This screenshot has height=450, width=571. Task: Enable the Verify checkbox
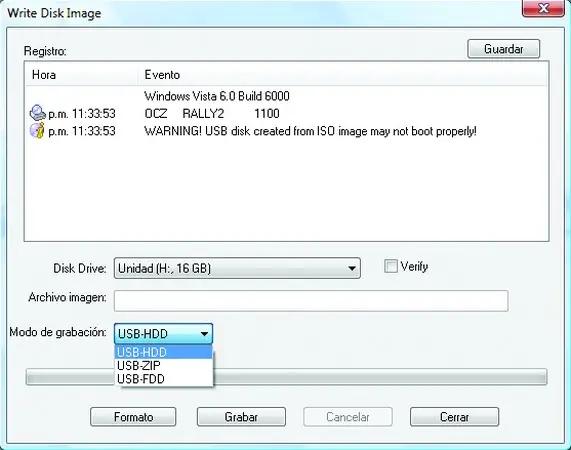tap(390, 266)
